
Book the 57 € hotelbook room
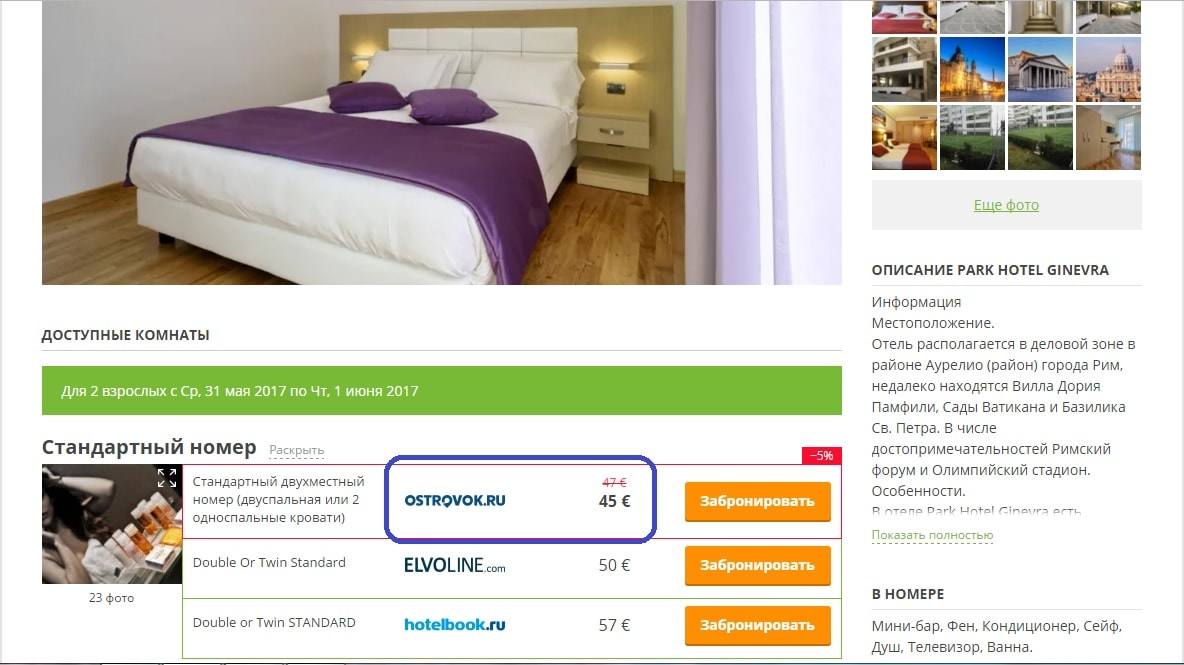click(x=757, y=625)
